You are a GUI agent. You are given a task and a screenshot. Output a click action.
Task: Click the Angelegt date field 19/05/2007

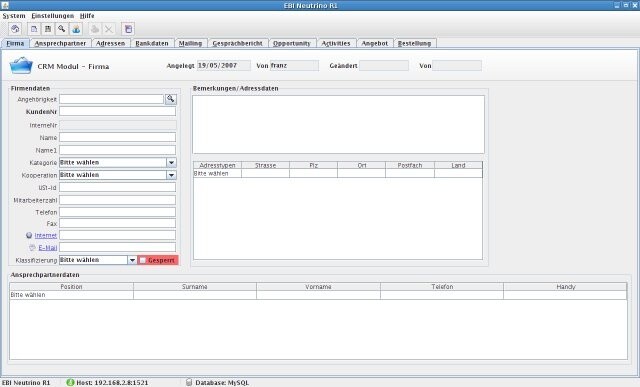[x=224, y=65]
